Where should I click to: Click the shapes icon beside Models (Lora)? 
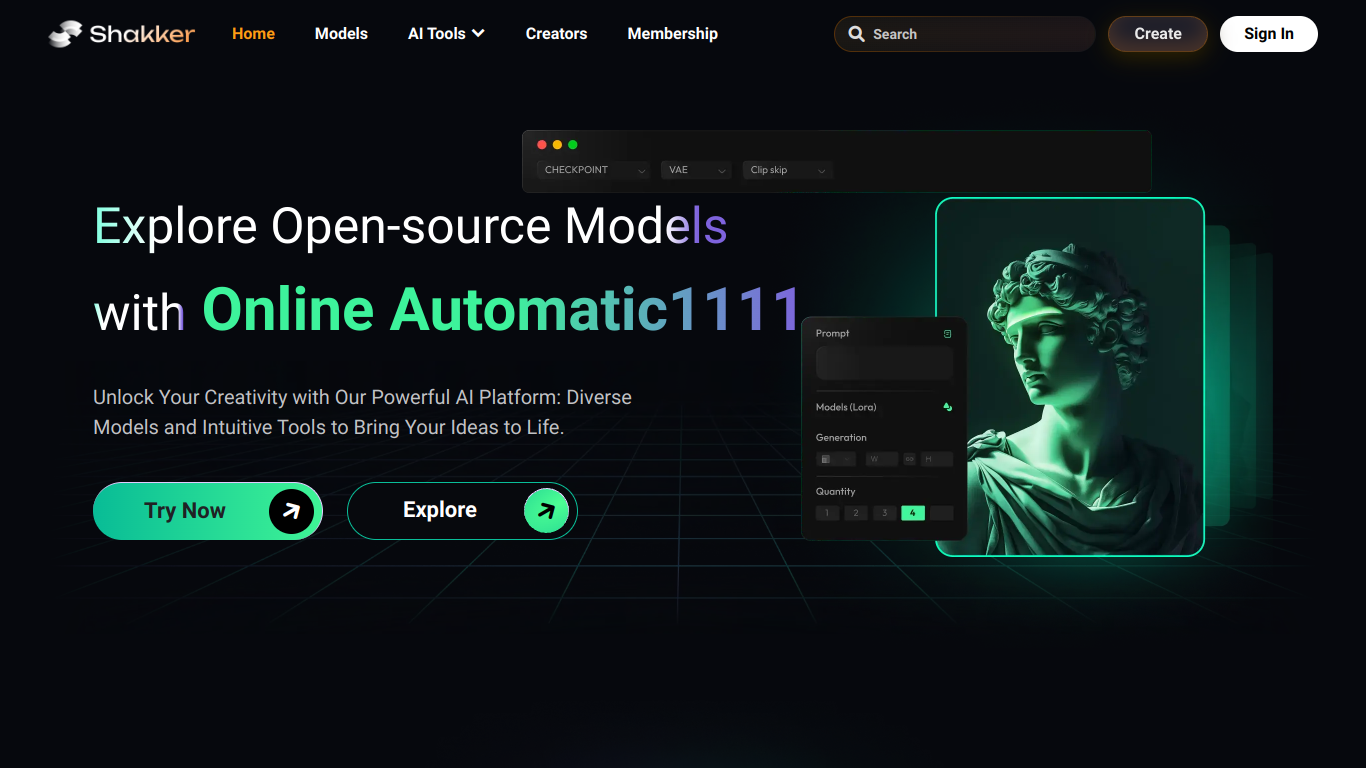(x=948, y=407)
